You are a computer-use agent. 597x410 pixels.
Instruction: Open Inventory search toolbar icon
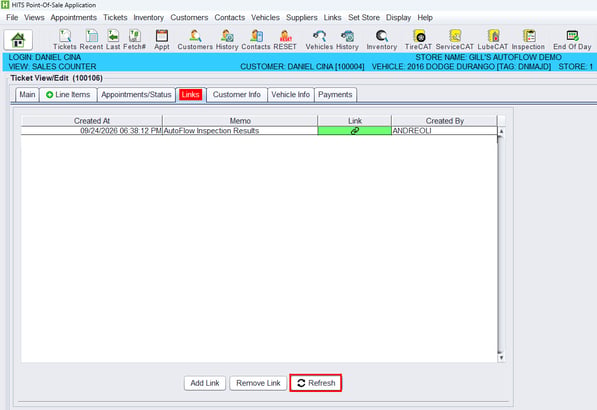click(382, 40)
